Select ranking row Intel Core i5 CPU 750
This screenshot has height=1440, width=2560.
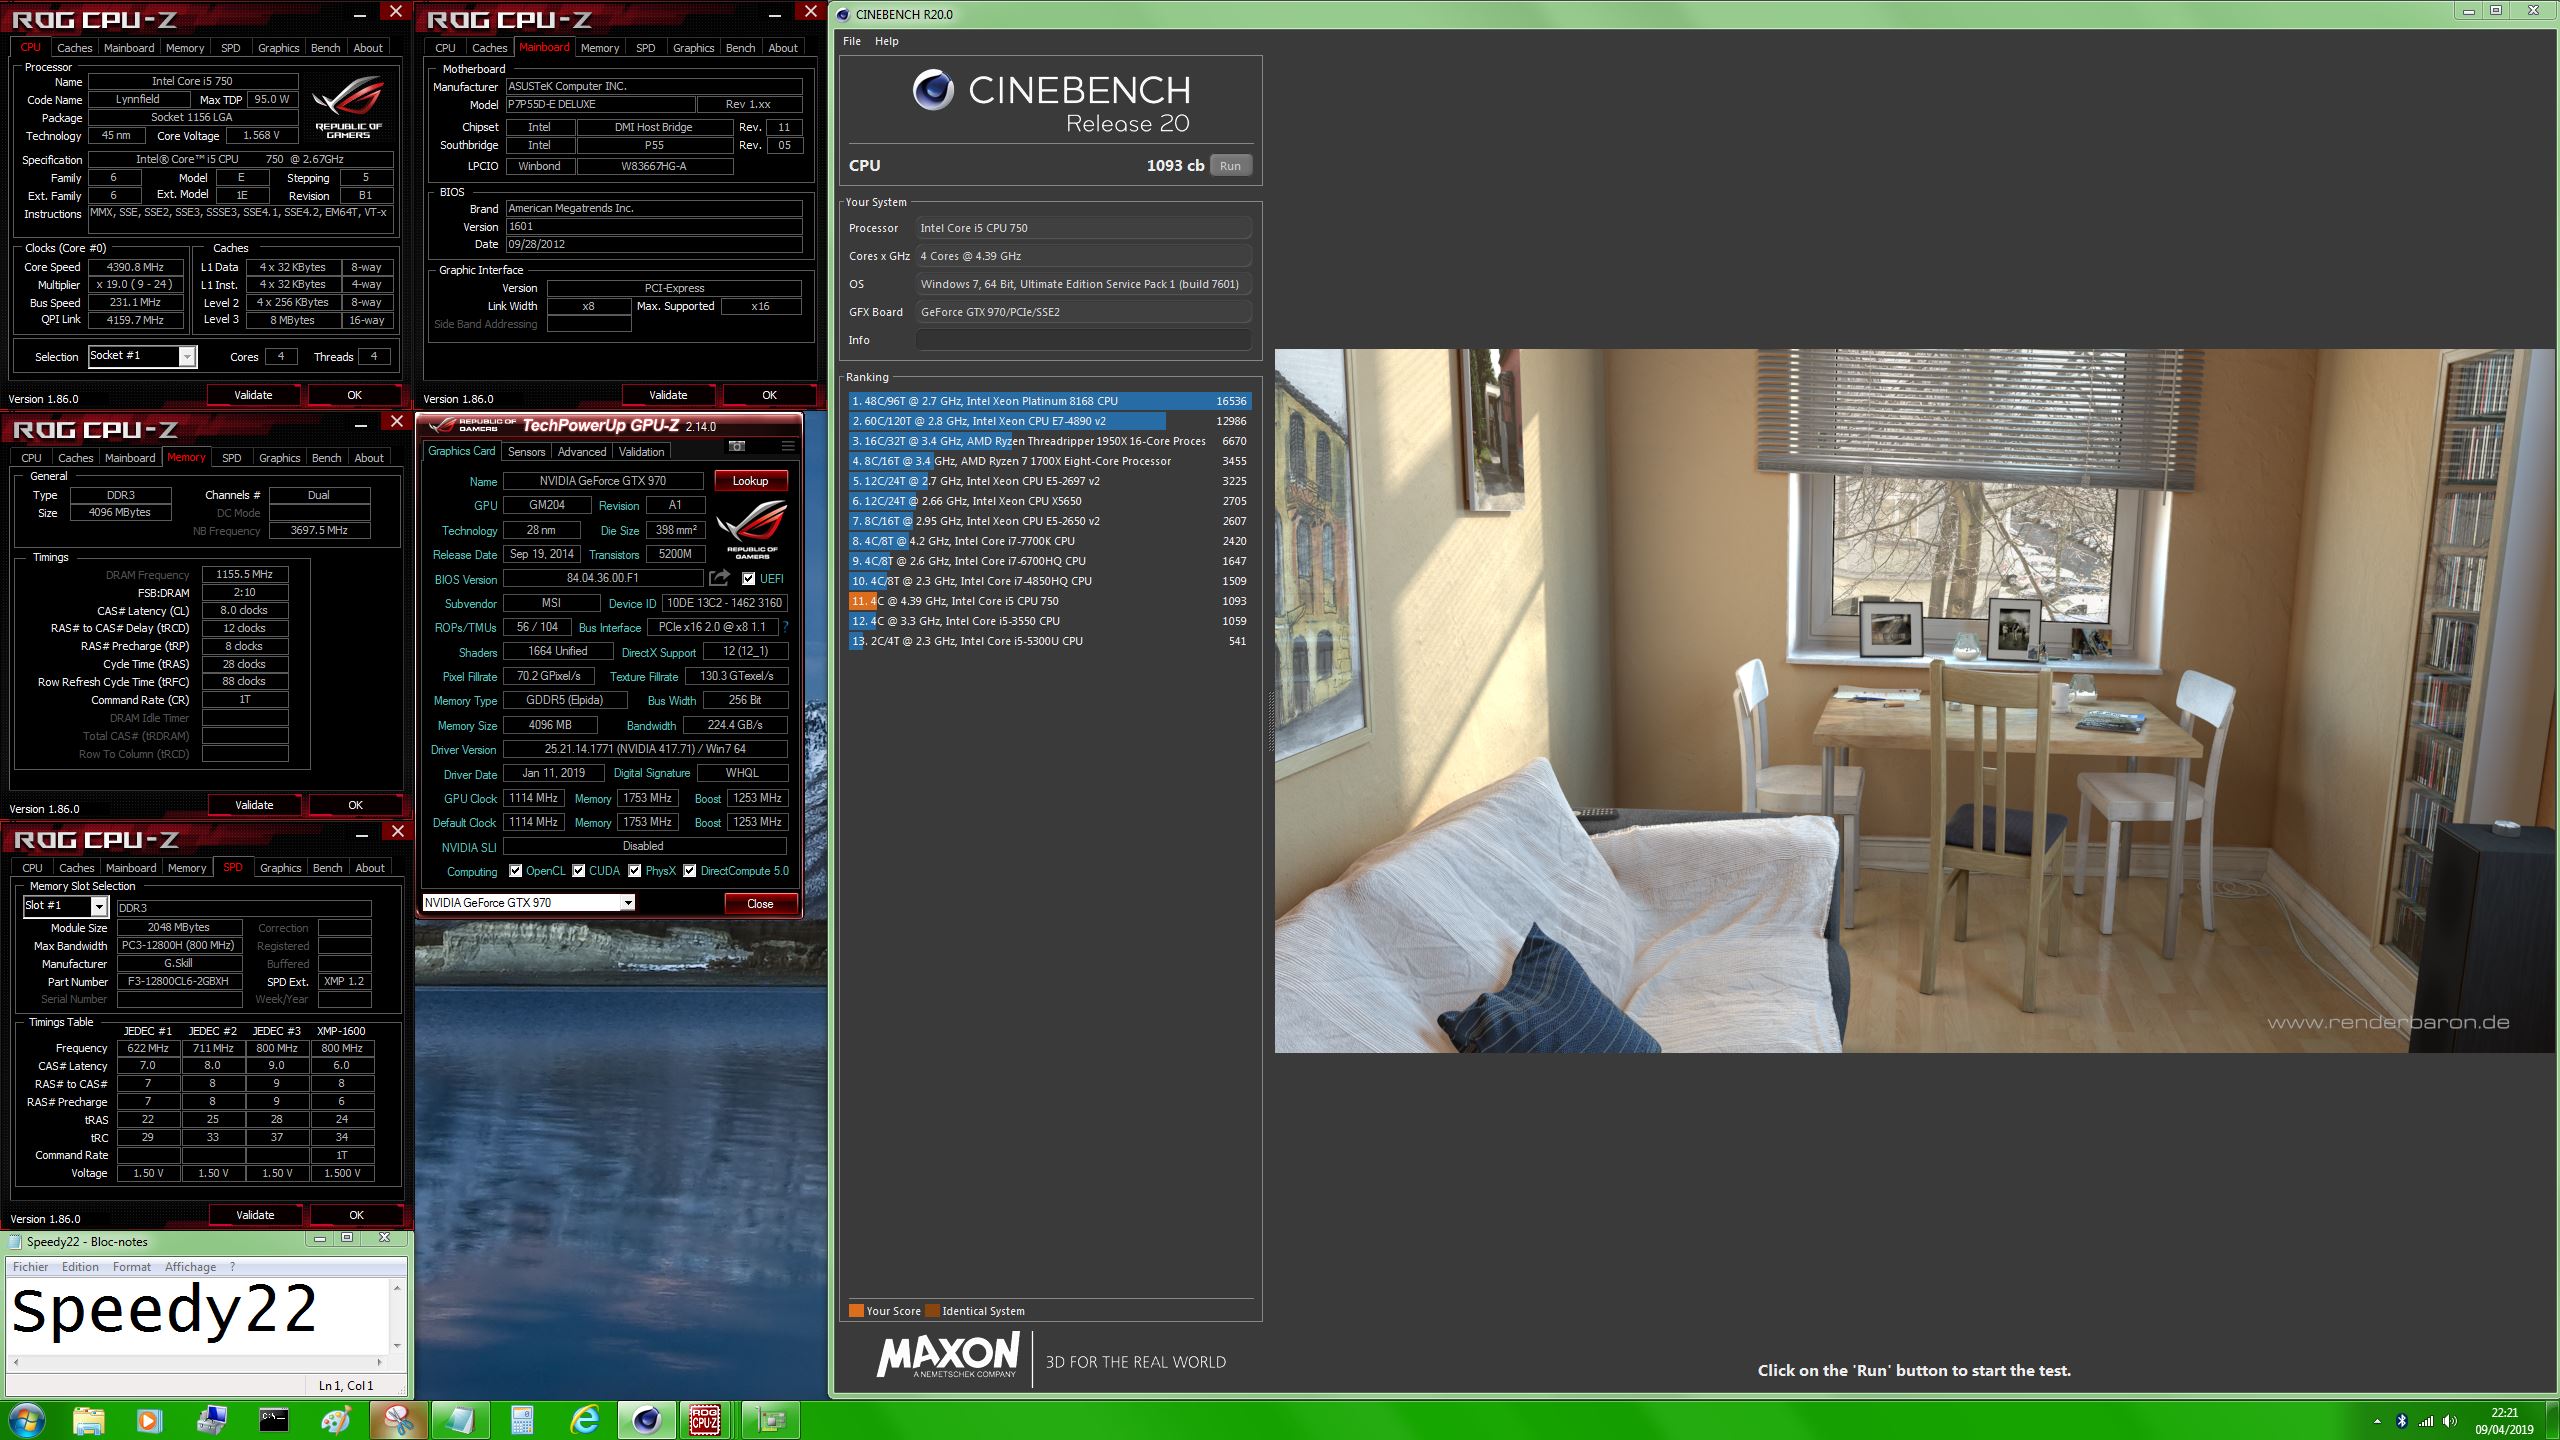click(1050, 601)
